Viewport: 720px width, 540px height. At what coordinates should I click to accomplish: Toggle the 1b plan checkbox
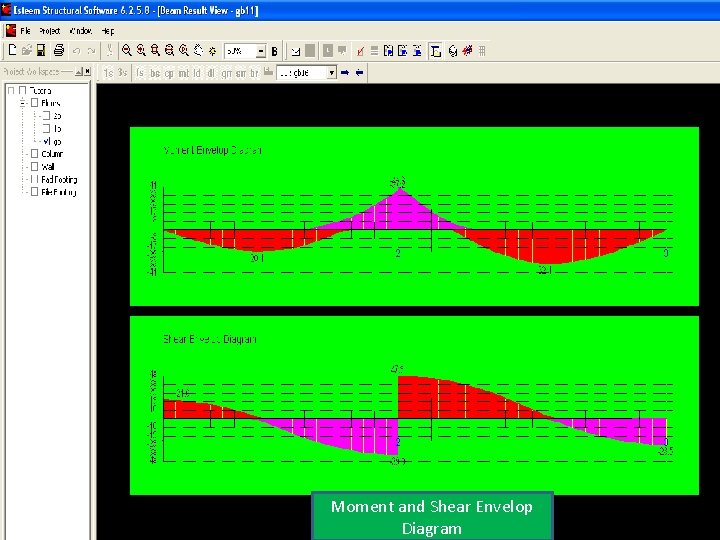point(46,129)
